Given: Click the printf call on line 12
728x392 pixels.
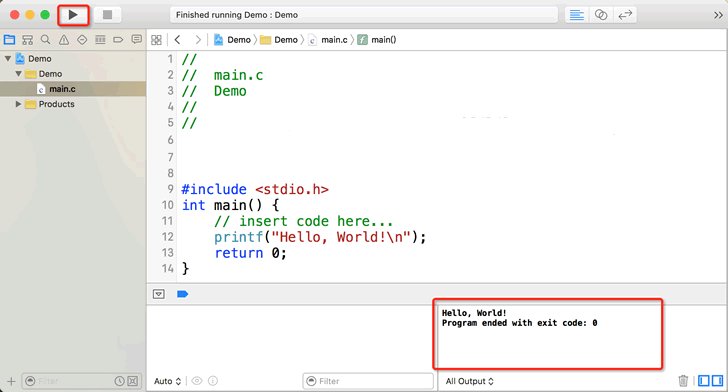Looking at the screenshot, I should point(239,237).
